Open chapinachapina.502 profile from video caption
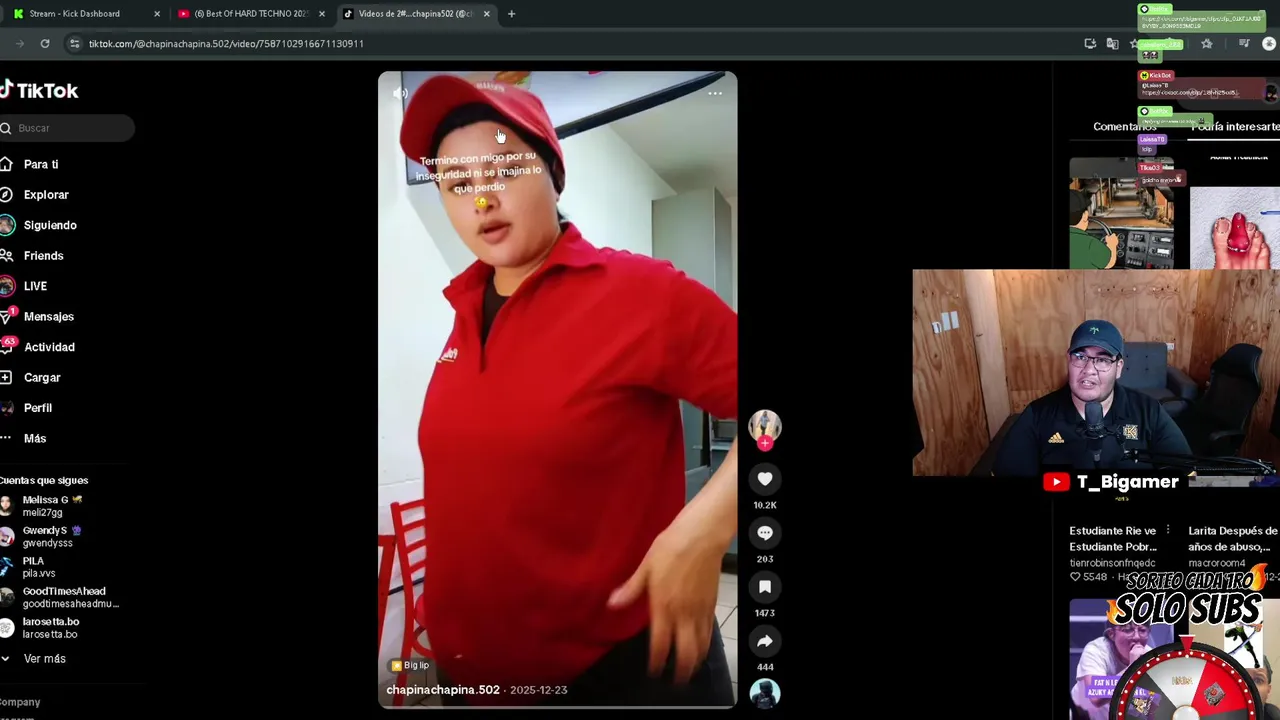The width and height of the screenshot is (1280, 720). (x=443, y=690)
